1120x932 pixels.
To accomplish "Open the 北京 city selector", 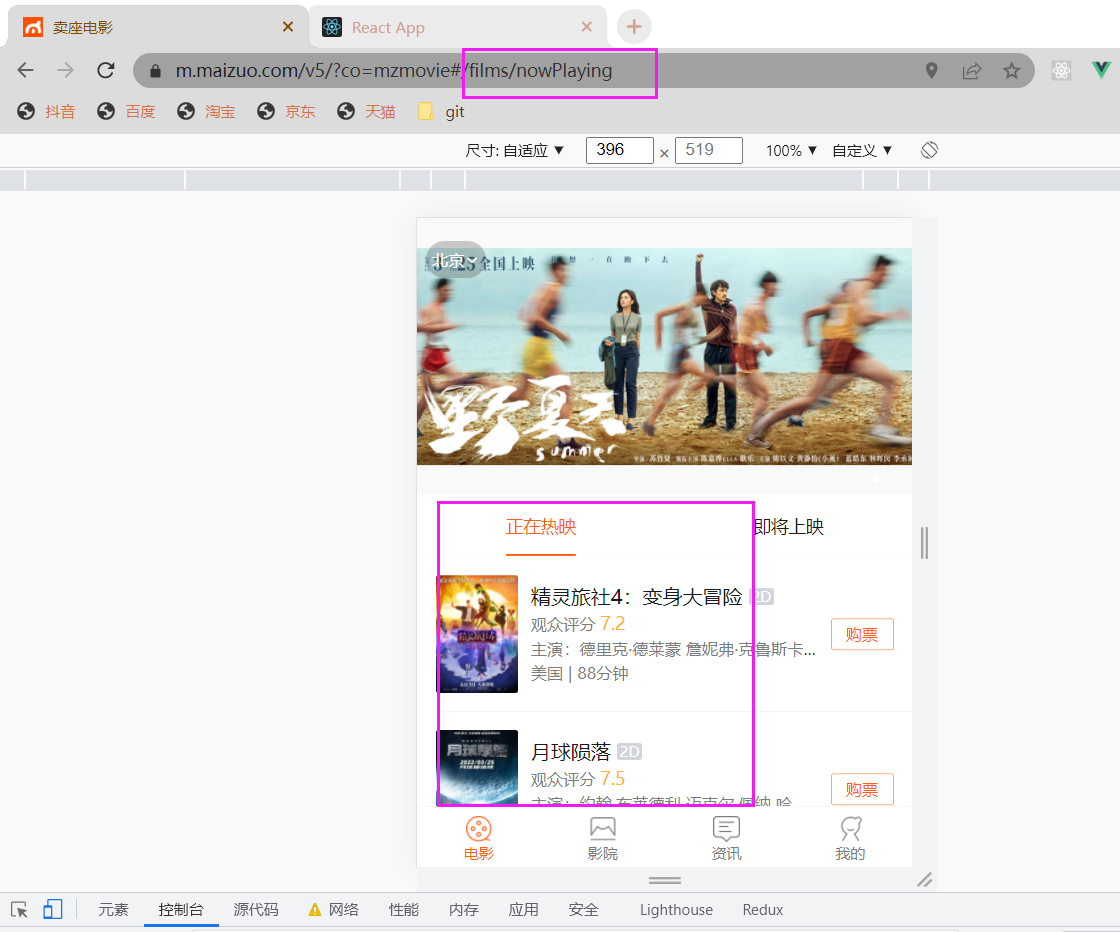I will [x=455, y=261].
